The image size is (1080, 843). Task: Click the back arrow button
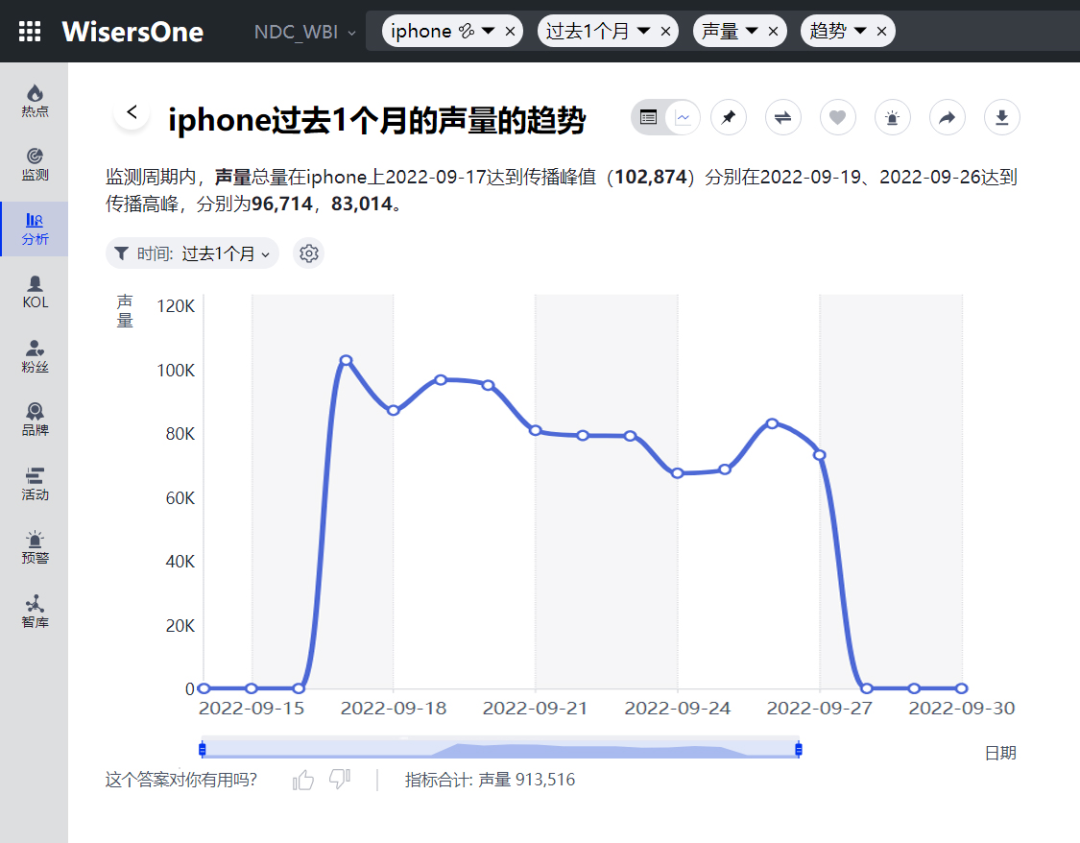pos(132,112)
